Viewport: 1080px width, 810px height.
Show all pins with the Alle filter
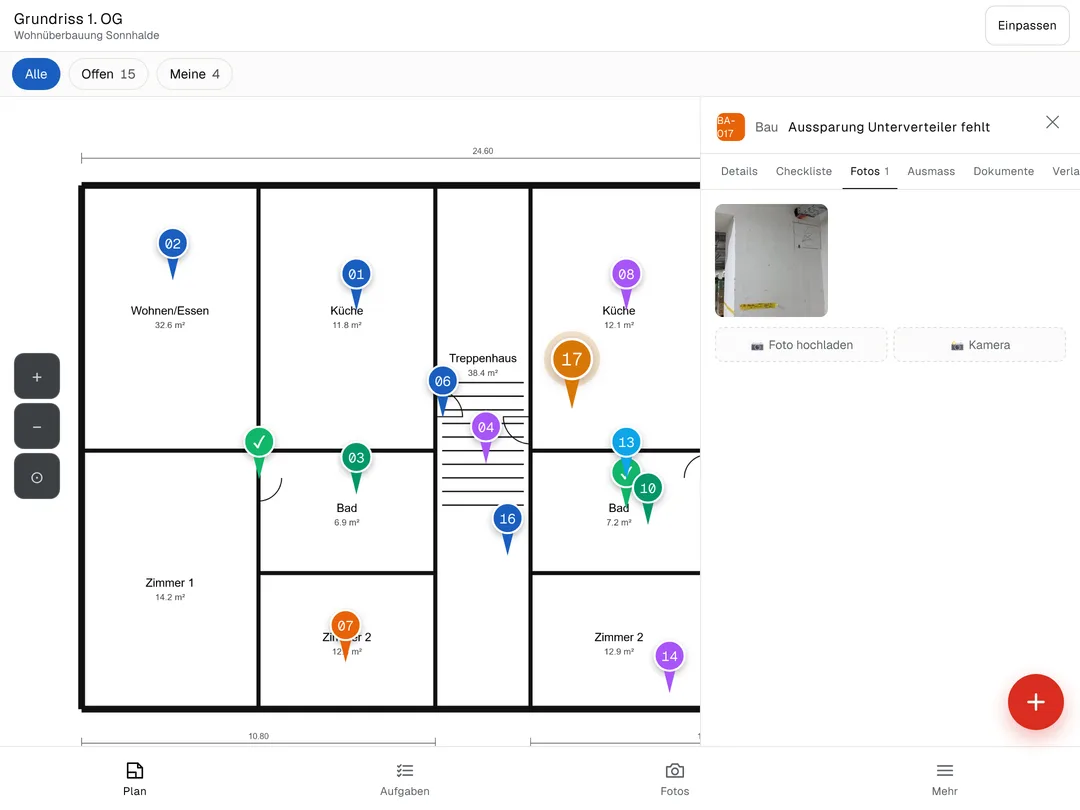[37, 74]
